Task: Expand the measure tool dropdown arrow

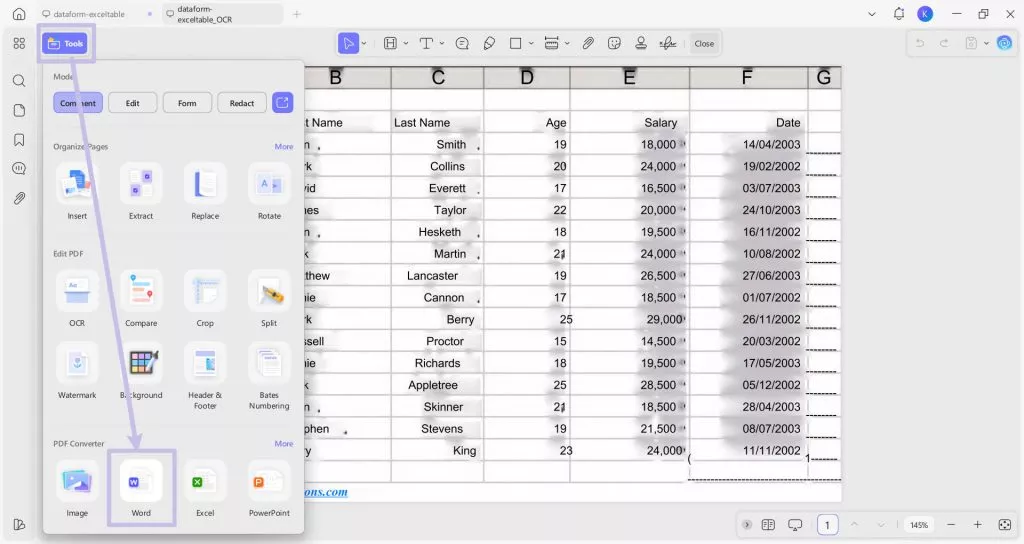Action: tap(567, 44)
